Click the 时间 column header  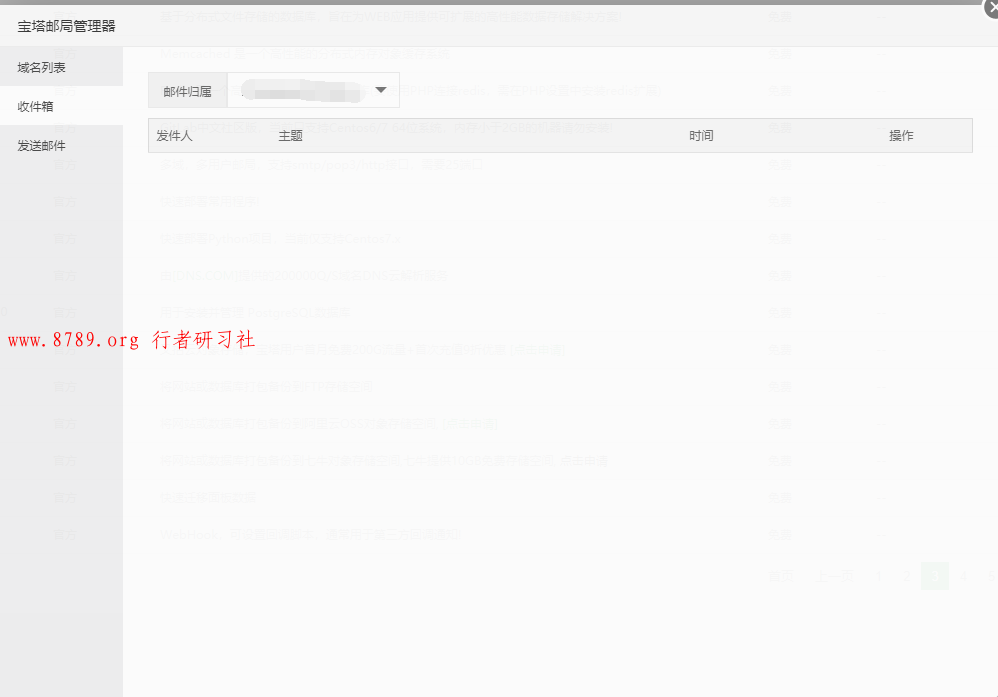[x=701, y=136]
